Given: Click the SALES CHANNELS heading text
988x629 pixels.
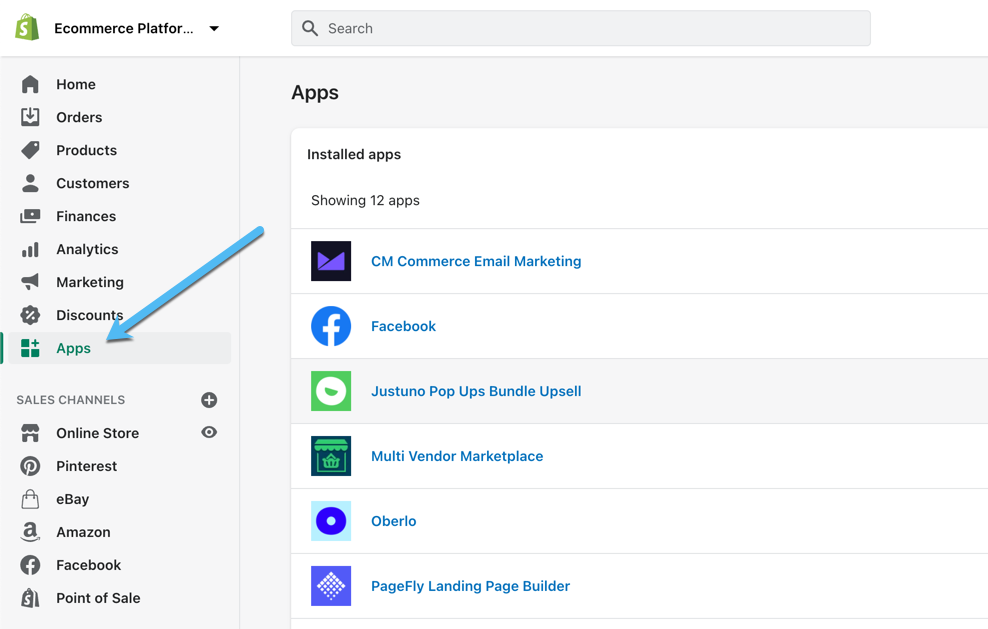Looking at the screenshot, I should (71, 400).
